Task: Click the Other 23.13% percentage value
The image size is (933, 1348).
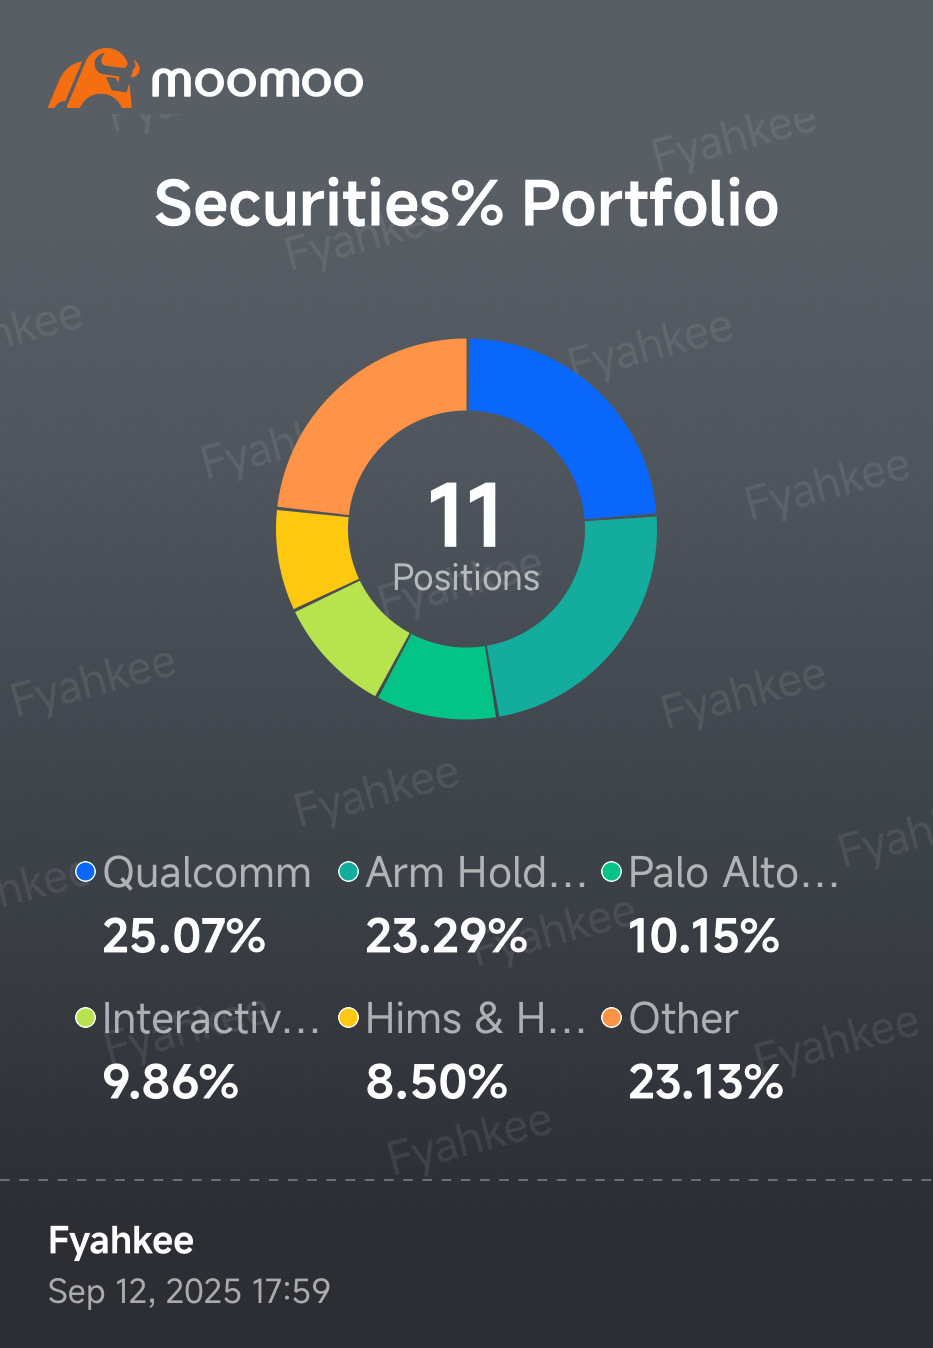Action: coord(706,1082)
